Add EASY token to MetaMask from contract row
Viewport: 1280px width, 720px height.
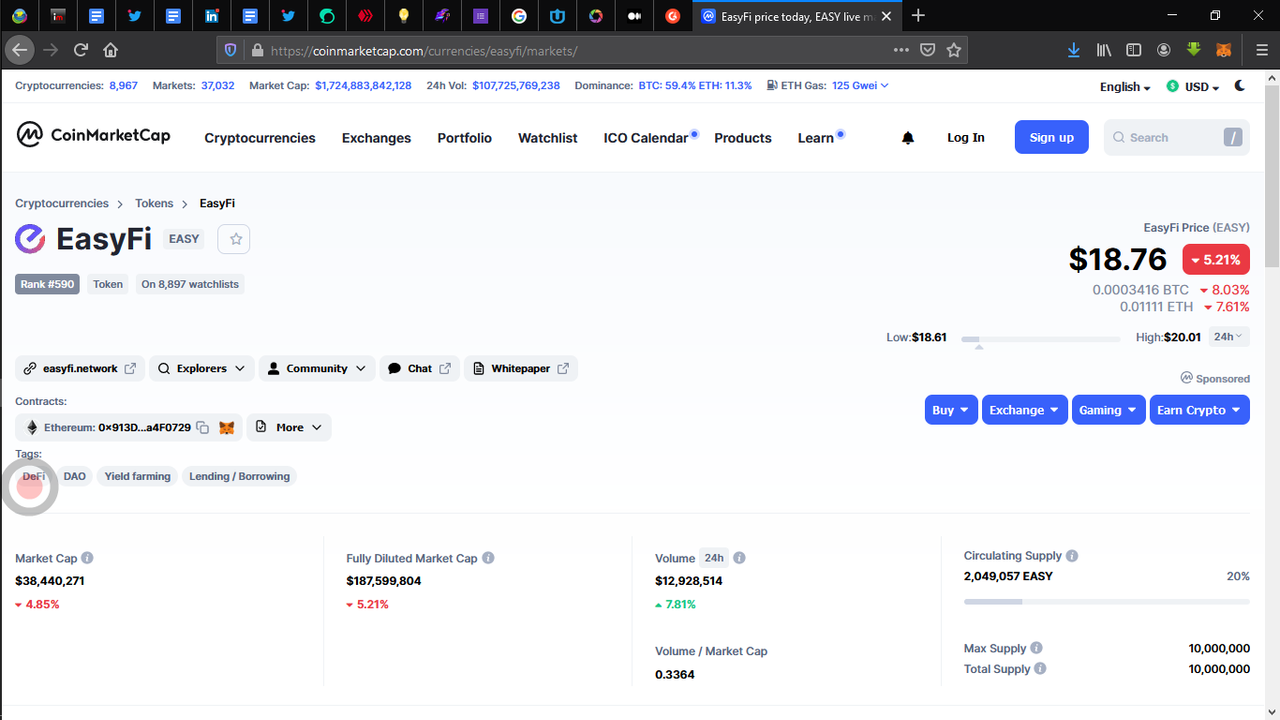227,428
